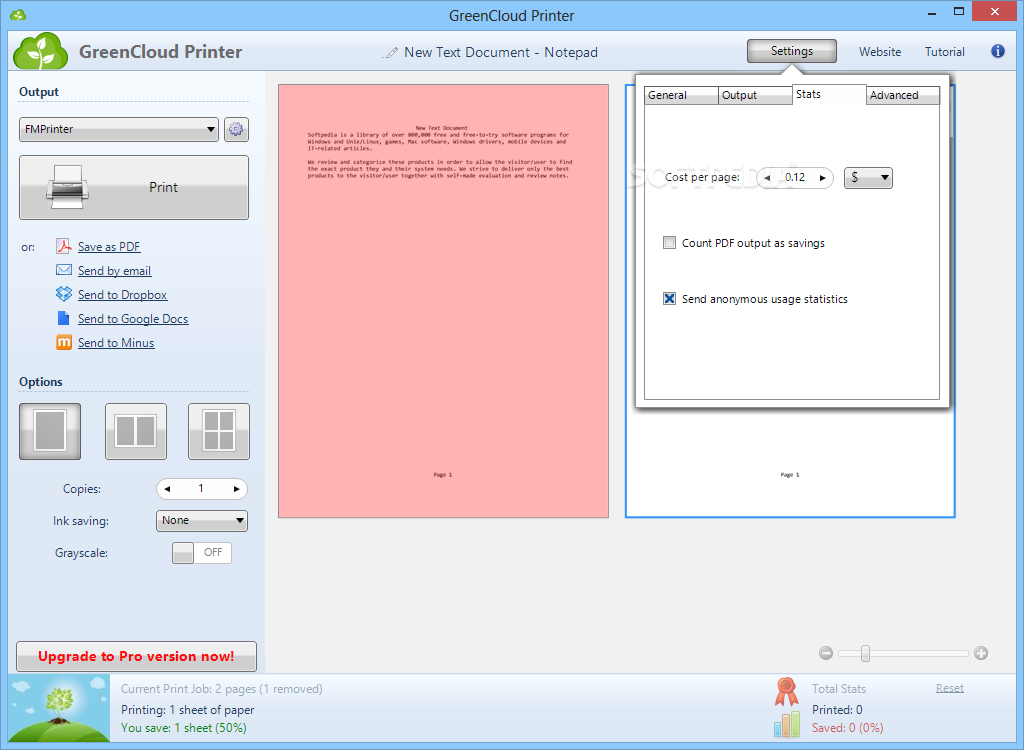Click the Google Docs icon
The height and width of the screenshot is (750, 1024).
point(63,318)
